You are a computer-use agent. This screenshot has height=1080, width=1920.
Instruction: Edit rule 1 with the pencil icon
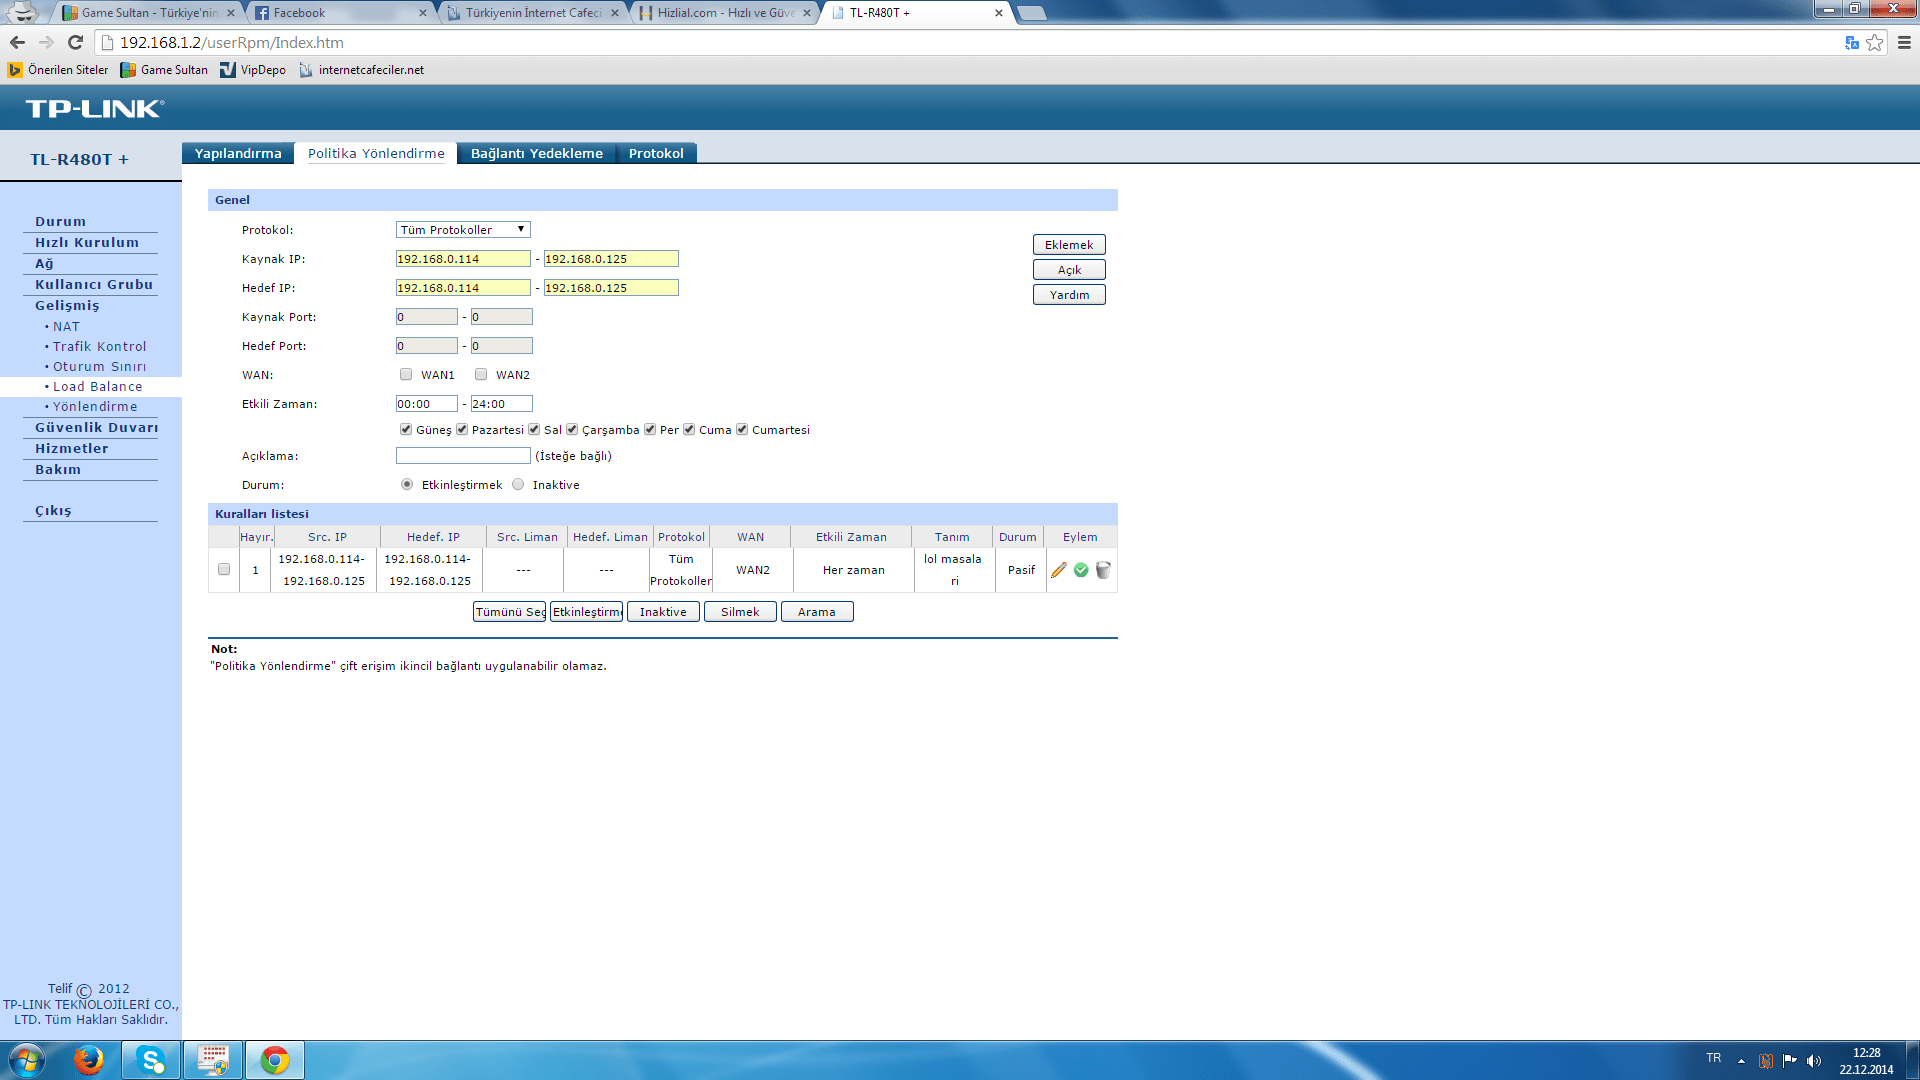1059,570
